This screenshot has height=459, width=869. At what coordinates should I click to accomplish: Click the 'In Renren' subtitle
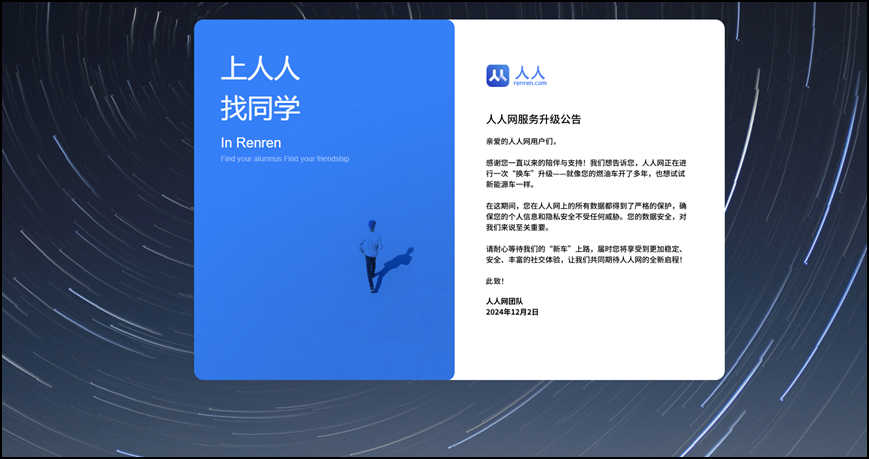pyautogui.click(x=251, y=142)
